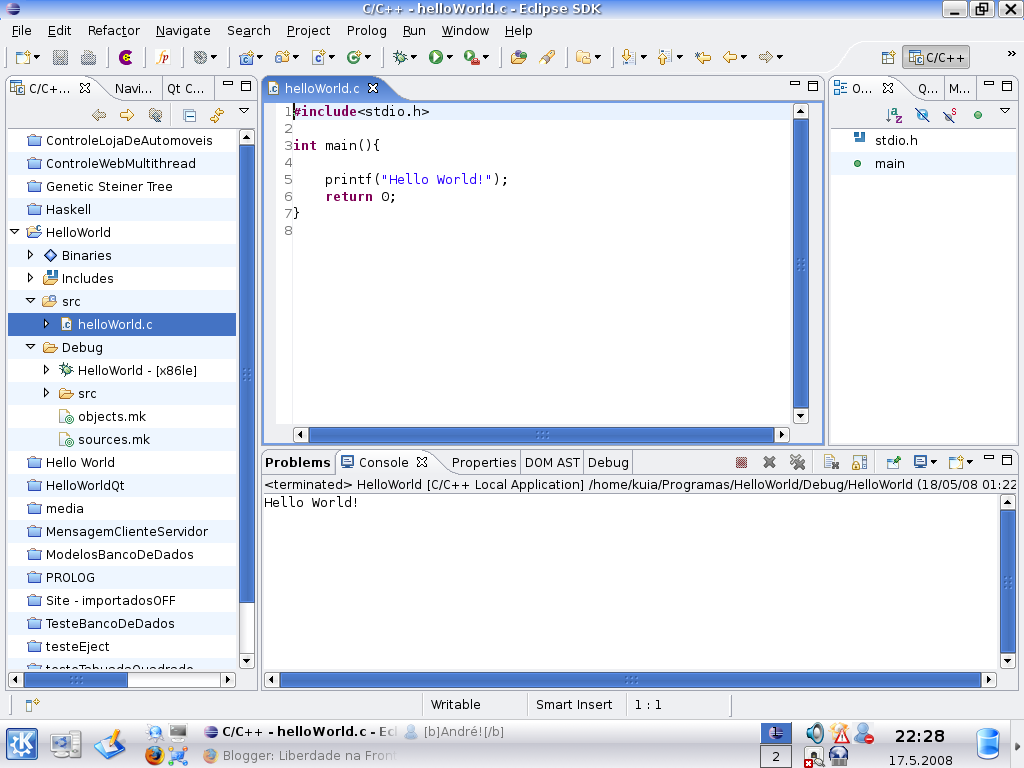Click the C/C++ perspective button
Viewport: 1024px width, 768px height.
936,57
